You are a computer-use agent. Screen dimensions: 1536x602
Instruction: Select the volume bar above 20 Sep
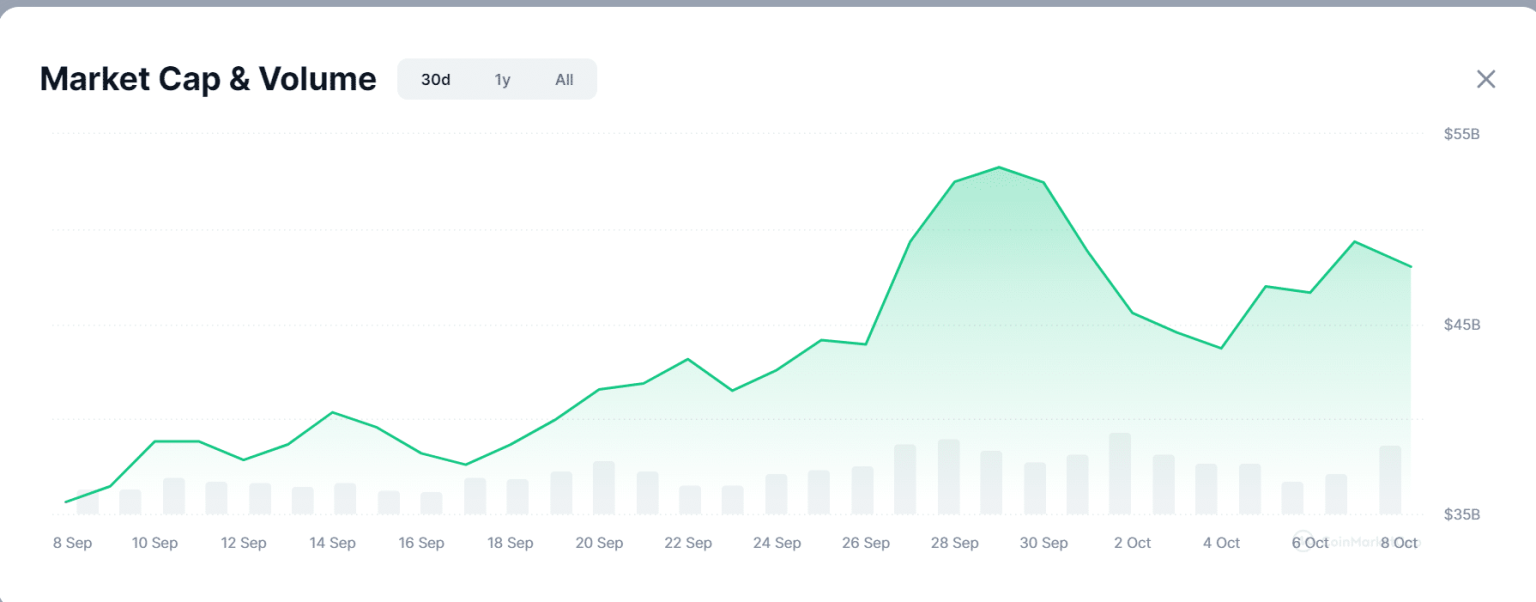pos(603,488)
